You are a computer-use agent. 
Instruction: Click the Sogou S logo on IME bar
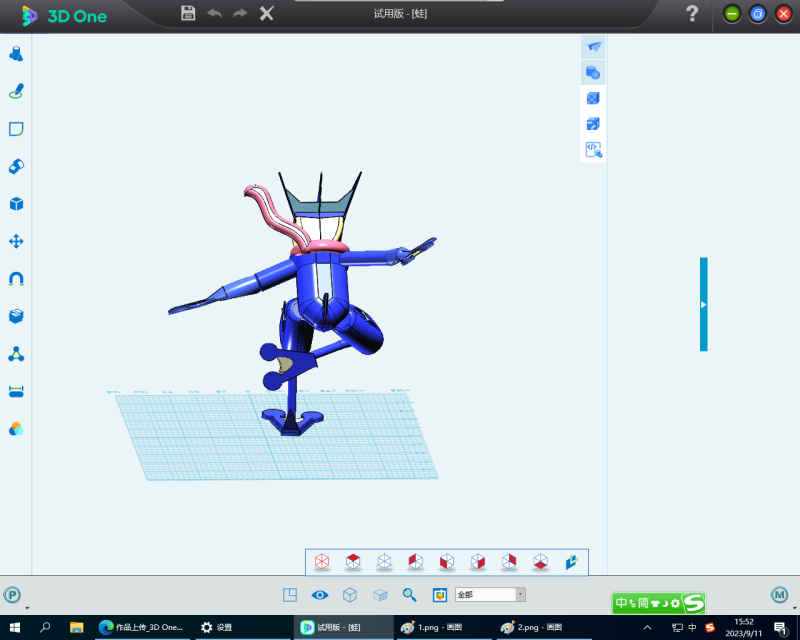(x=694, y=603)
